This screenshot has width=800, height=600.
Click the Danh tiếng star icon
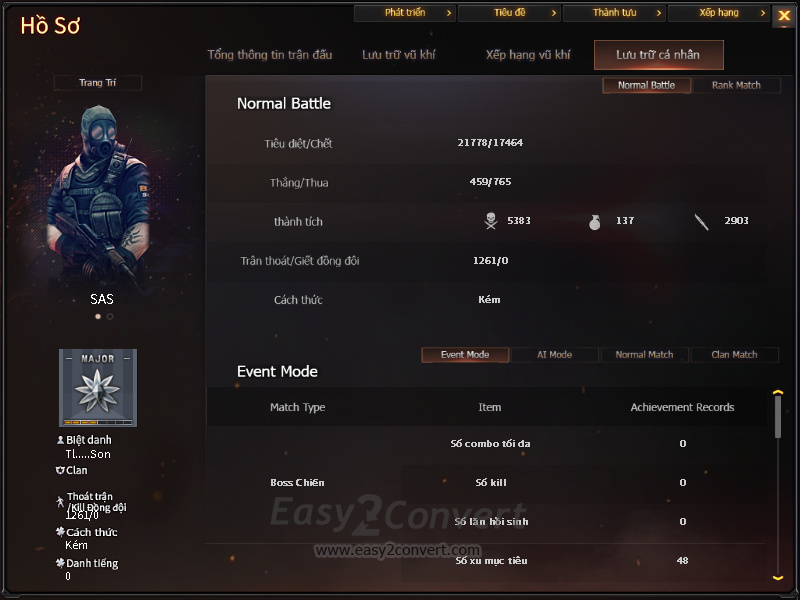(60, 563)
